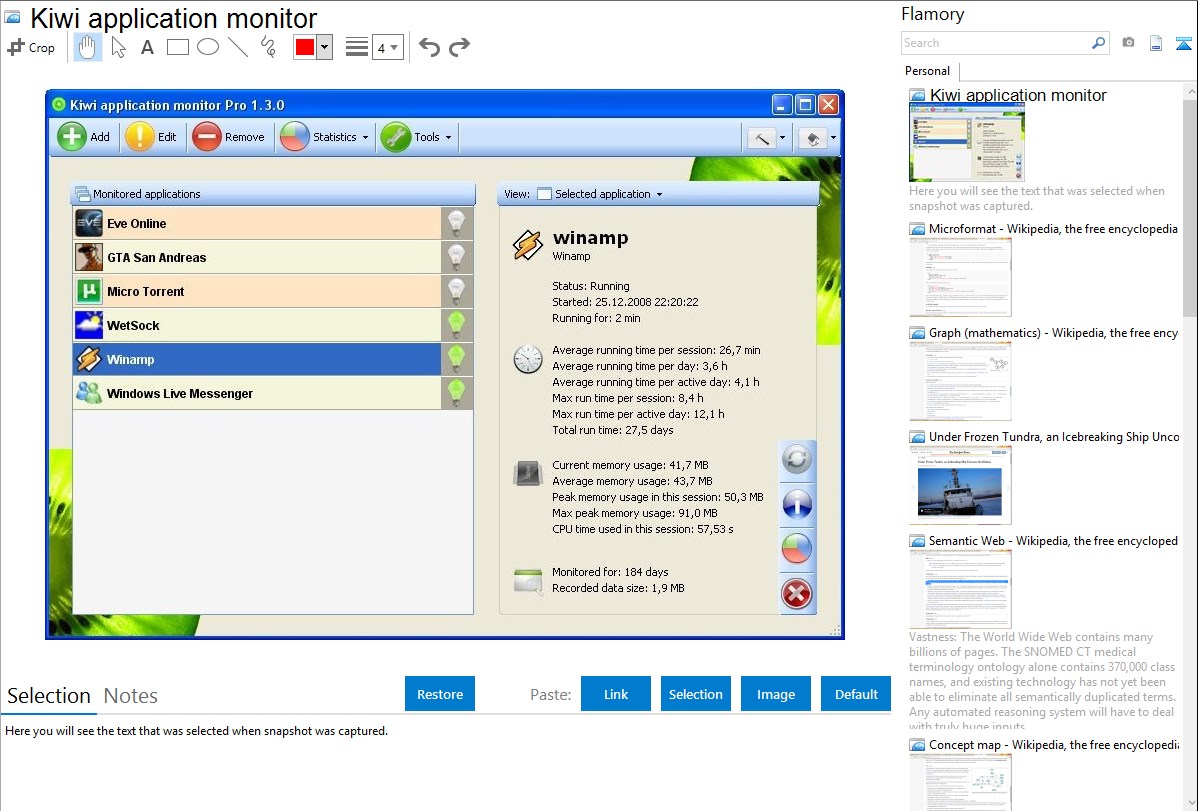The width and height of the screenshot is (1198, 811).
Task: Open the Statistics dropdown menu
Action: [325, 138]
